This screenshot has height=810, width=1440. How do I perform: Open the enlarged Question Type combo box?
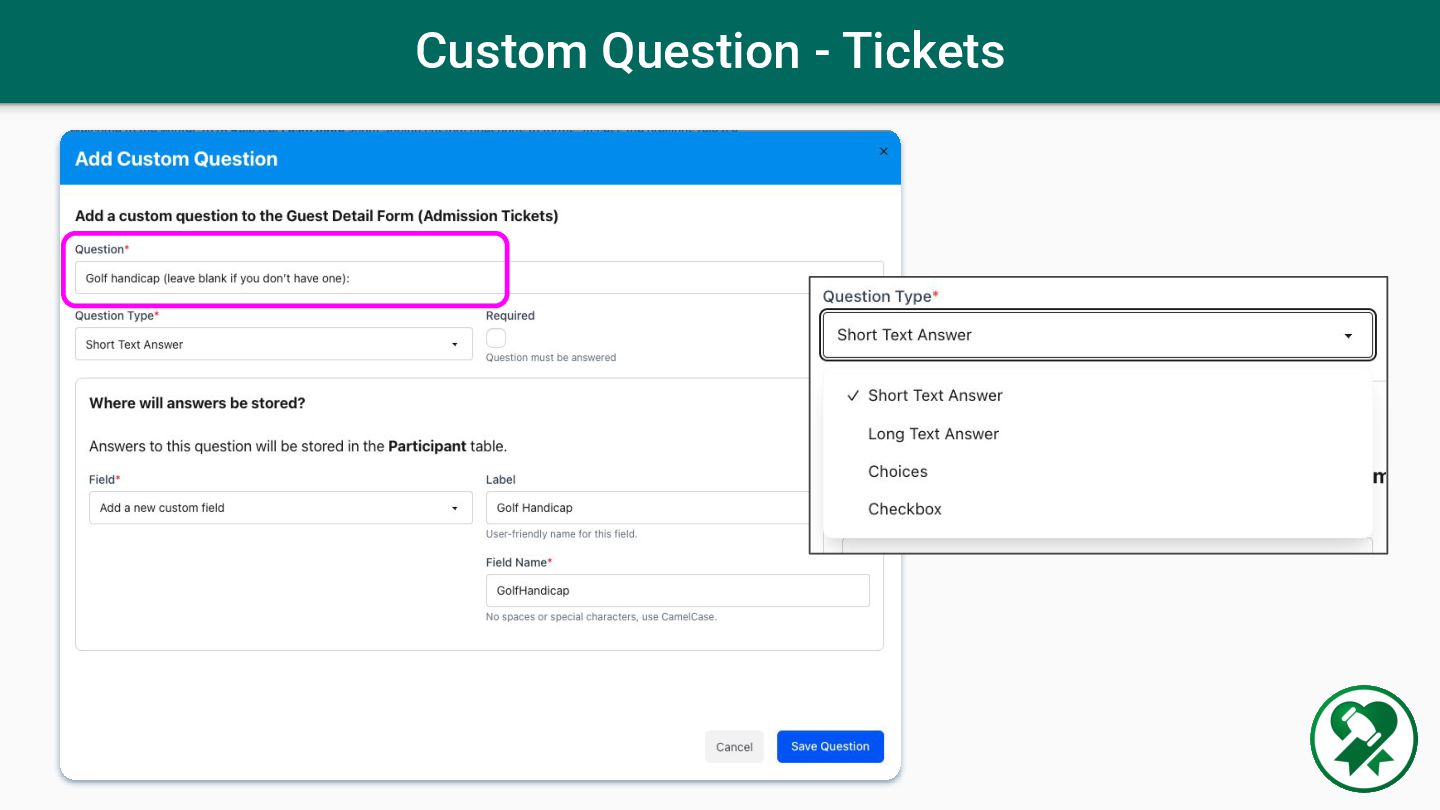click(x=1097, y=335)
